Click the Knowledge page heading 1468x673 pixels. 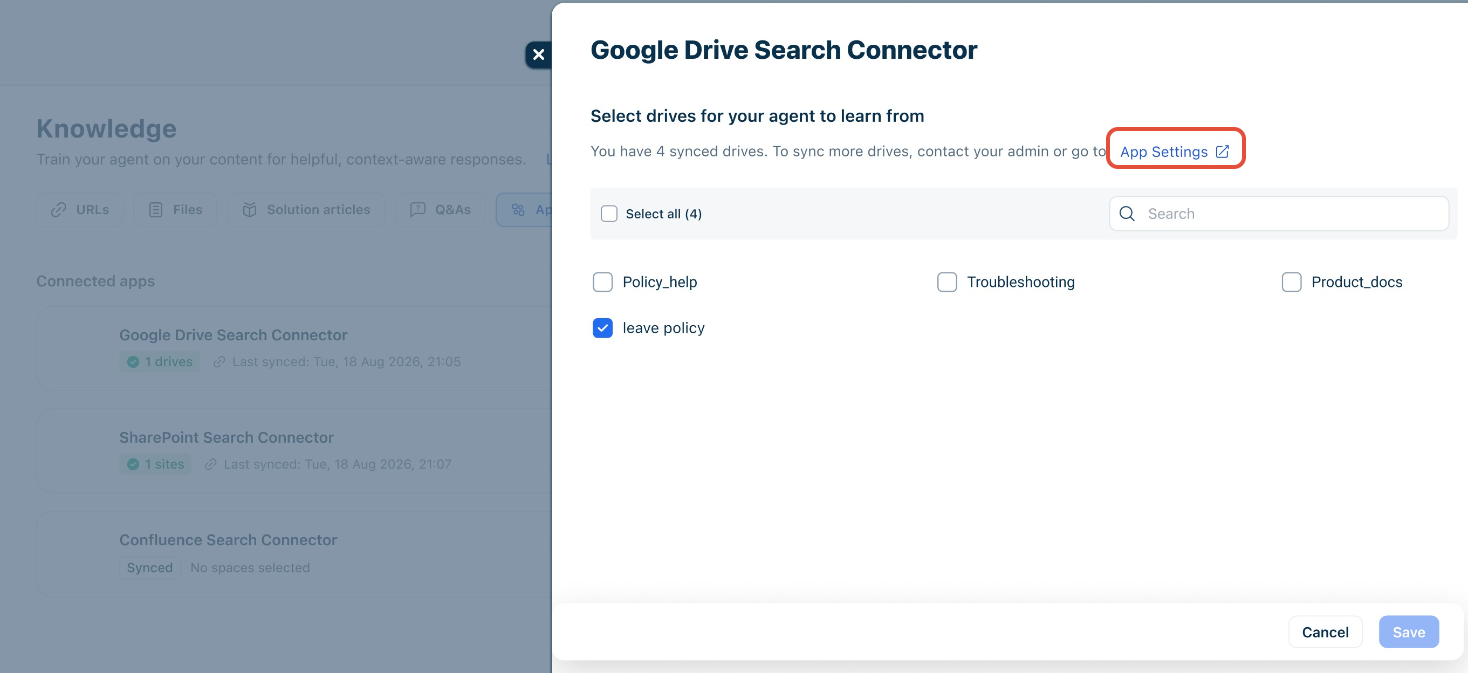pyautogui.click(x=107, y=129)
